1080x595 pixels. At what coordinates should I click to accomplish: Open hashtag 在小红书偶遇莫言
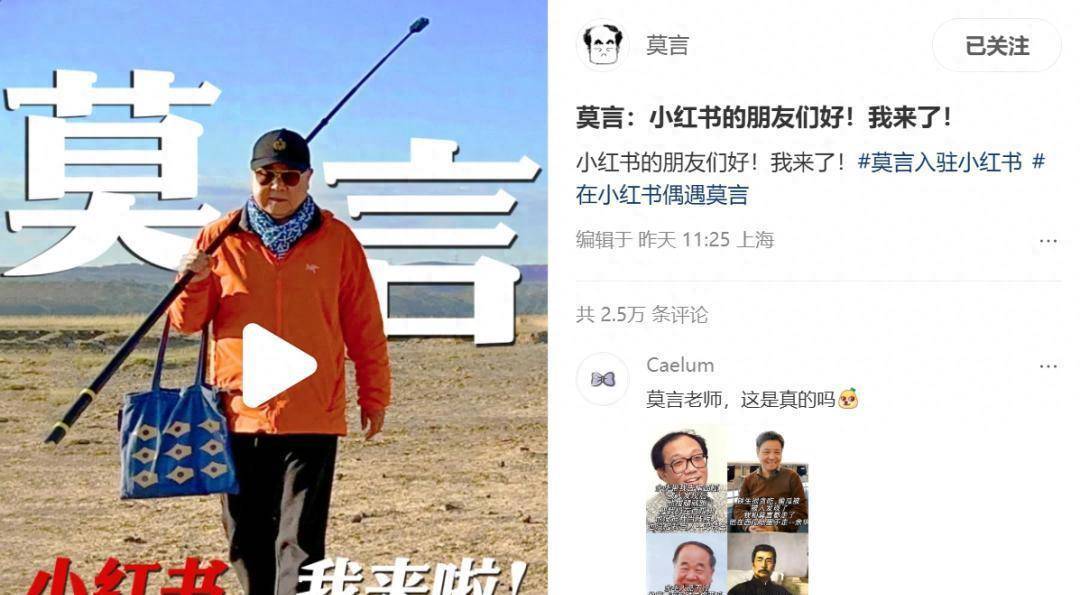click(662, 196)
